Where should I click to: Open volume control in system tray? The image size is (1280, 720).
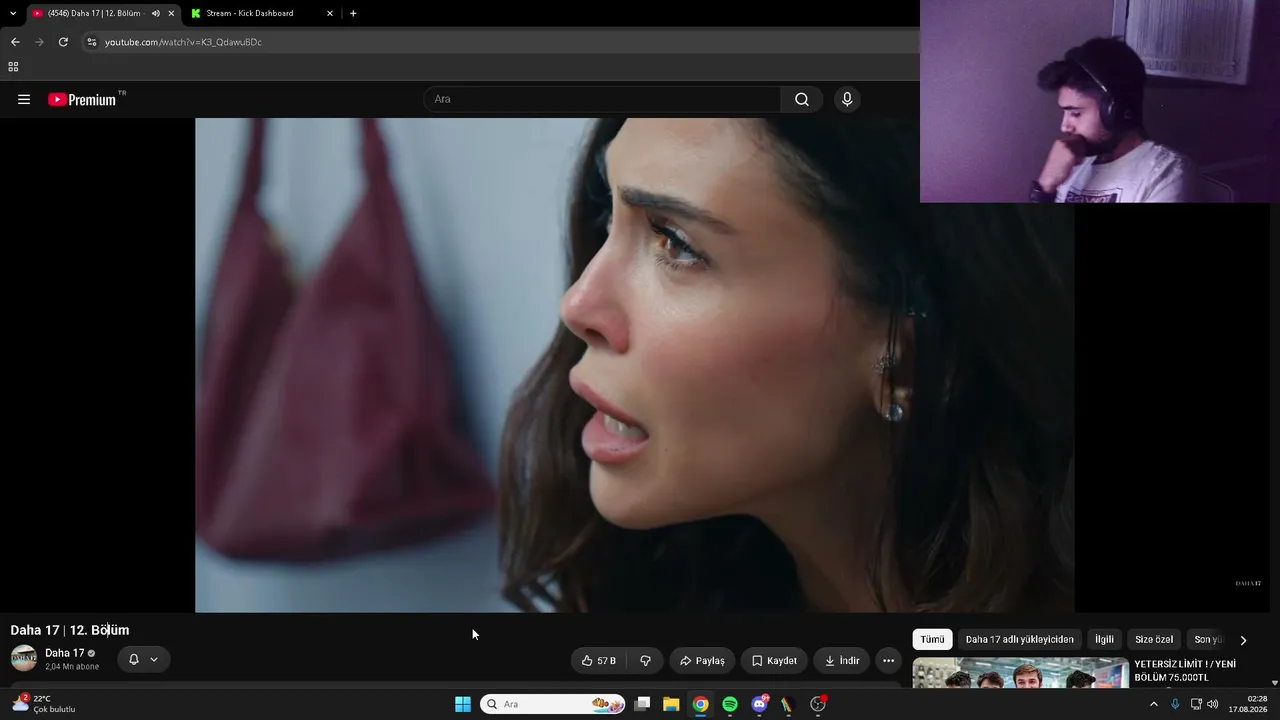pyautogui.click(x=1213, y=704)
